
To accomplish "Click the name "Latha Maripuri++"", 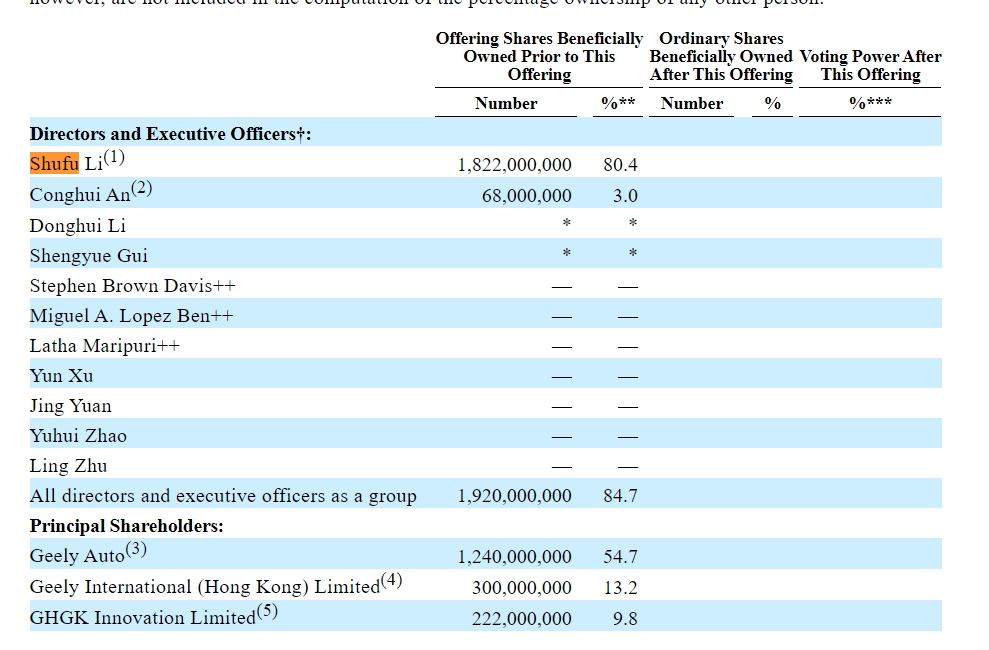I will coord(105,345).
